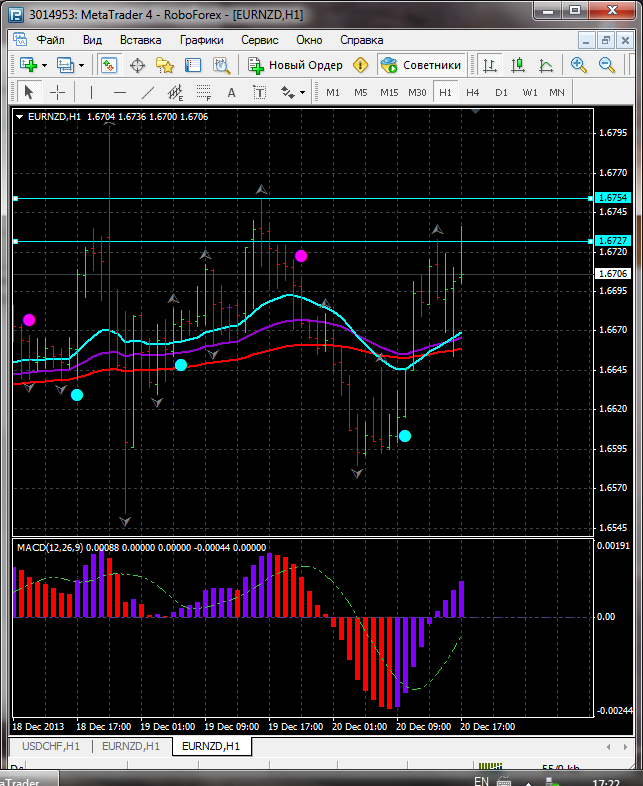Image resolution: width=643 pixels, height=786 pixels.
Task: Open the Profiles dropdown arrow
Action: pyautogui.click(x=82, y=65)
